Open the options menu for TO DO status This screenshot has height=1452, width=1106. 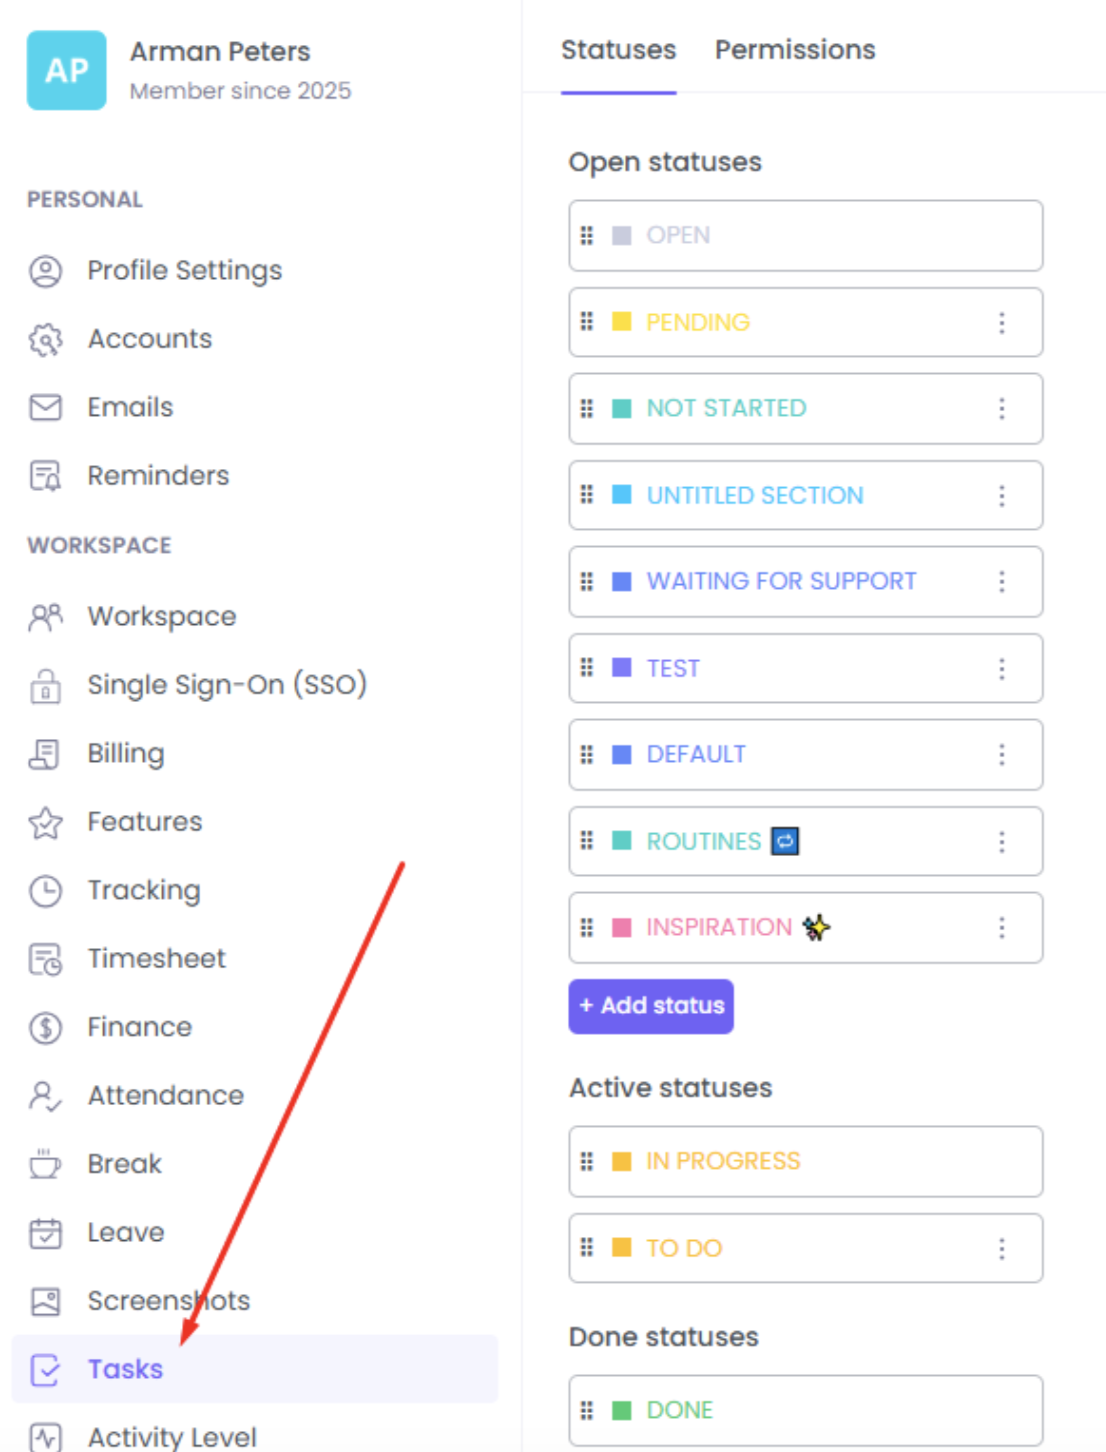[x=1001, y=1248]
